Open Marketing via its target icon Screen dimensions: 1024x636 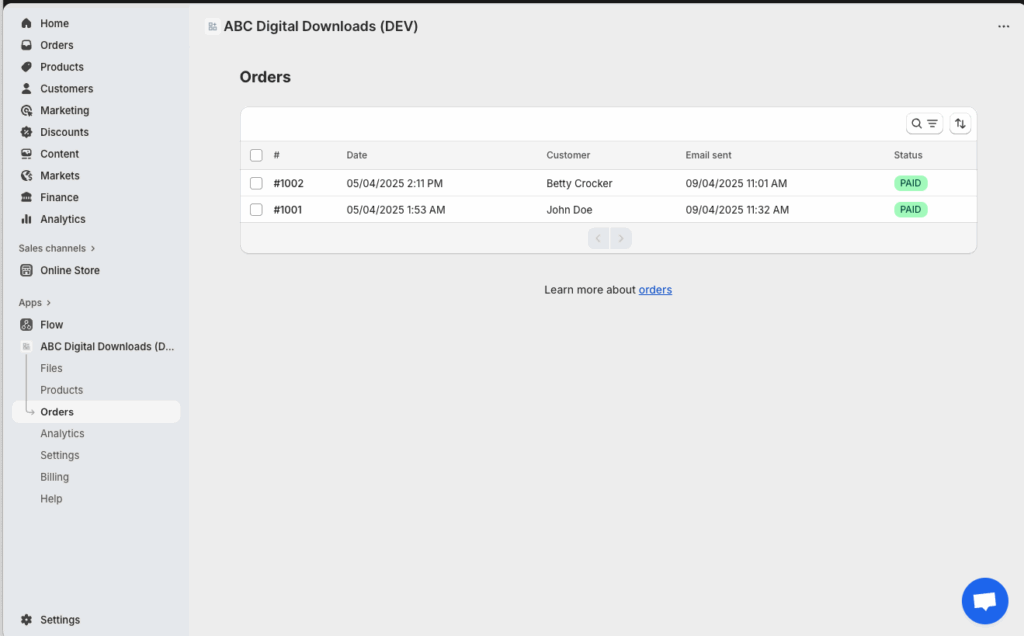(27, 111)
